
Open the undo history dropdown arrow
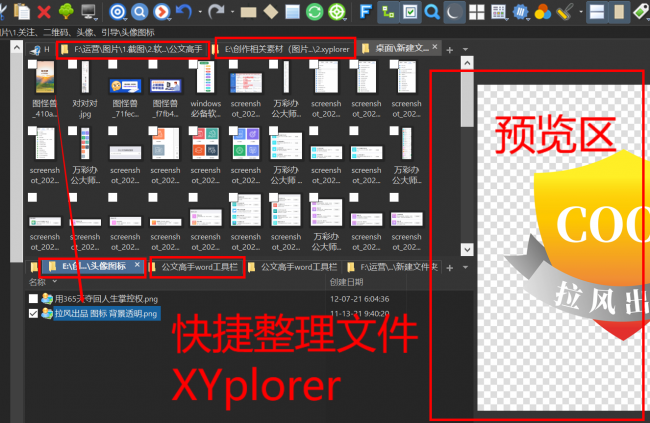click(200, 12)
